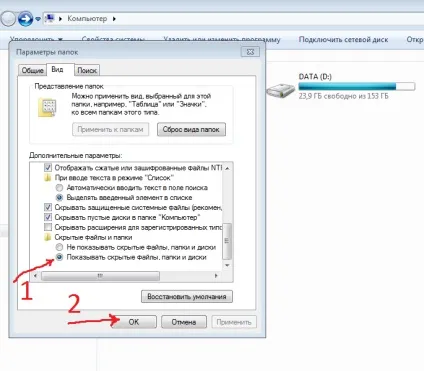Click Сброс вида папок button
424x371 pixels.
(x=191, y=130)
